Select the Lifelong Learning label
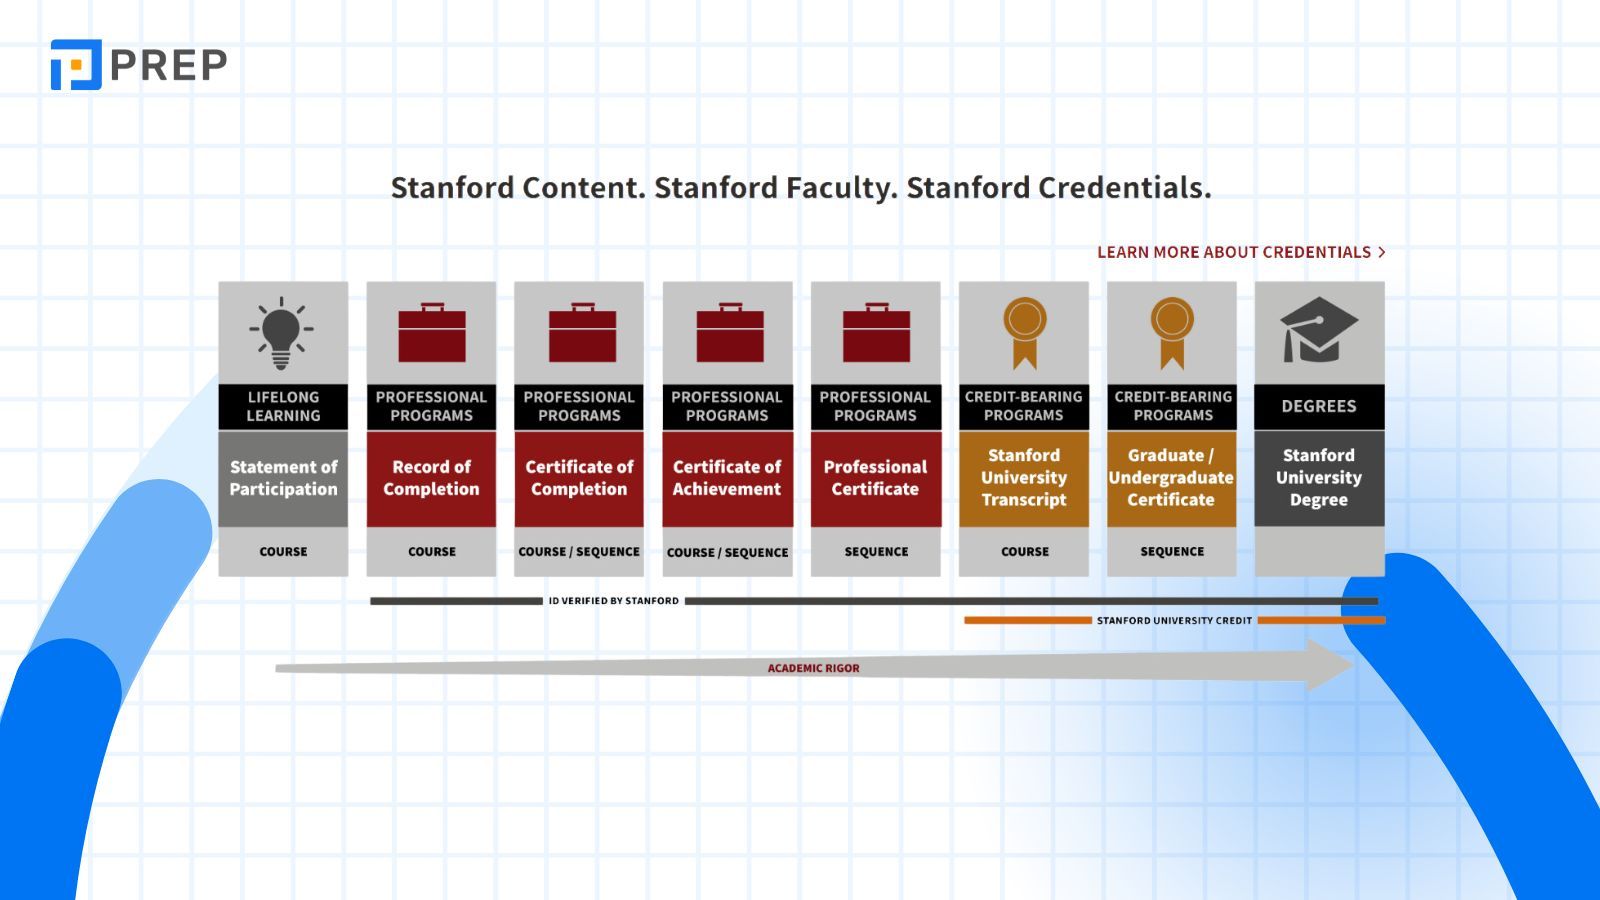The height and width of the screenshot is (900, 1600). (283, 406)
